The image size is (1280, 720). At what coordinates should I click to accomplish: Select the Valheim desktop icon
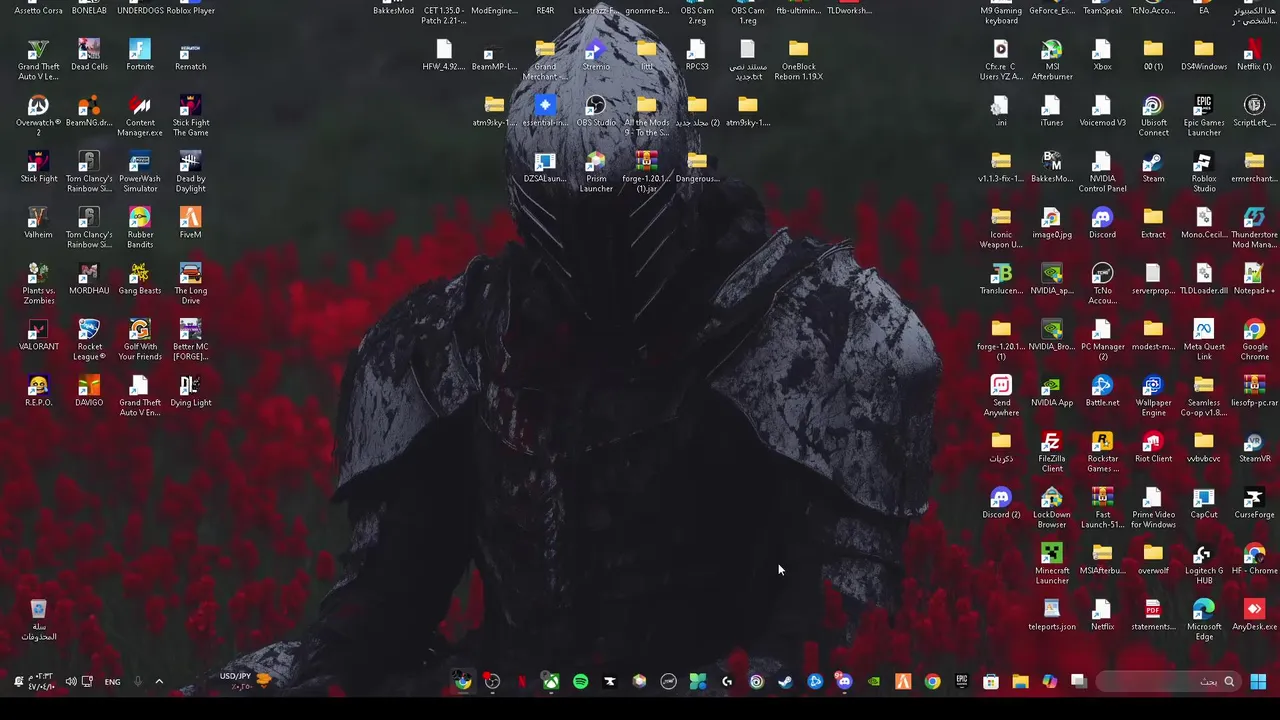[38, 223]
